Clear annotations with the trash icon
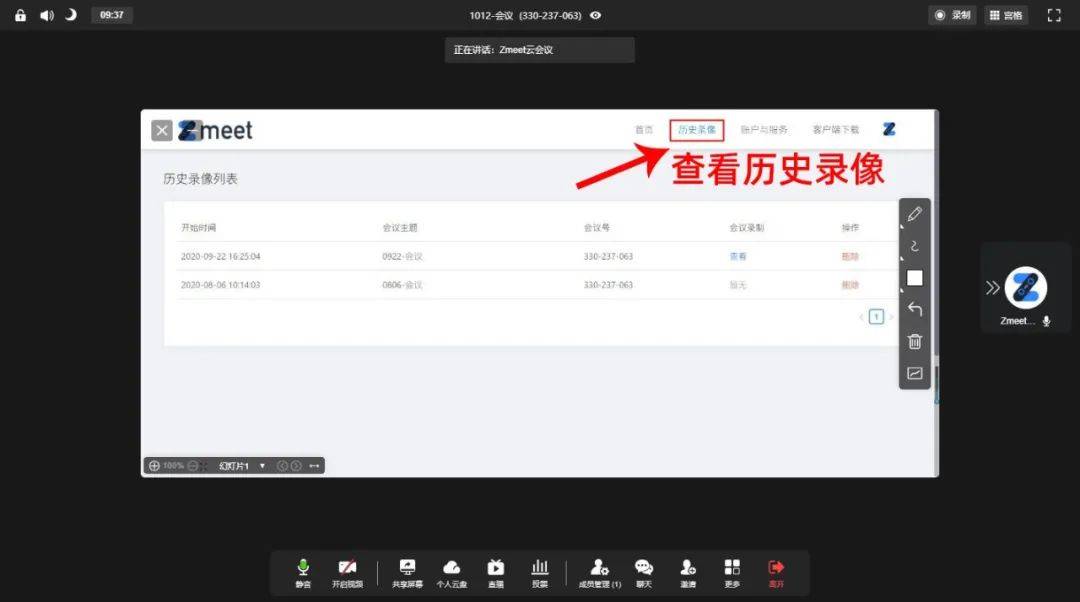 (915, 342)
